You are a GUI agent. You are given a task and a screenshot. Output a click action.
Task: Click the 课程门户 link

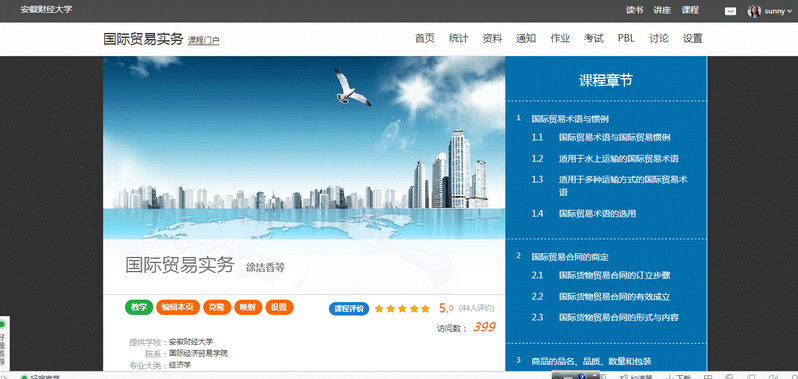[x=204, y=41]
